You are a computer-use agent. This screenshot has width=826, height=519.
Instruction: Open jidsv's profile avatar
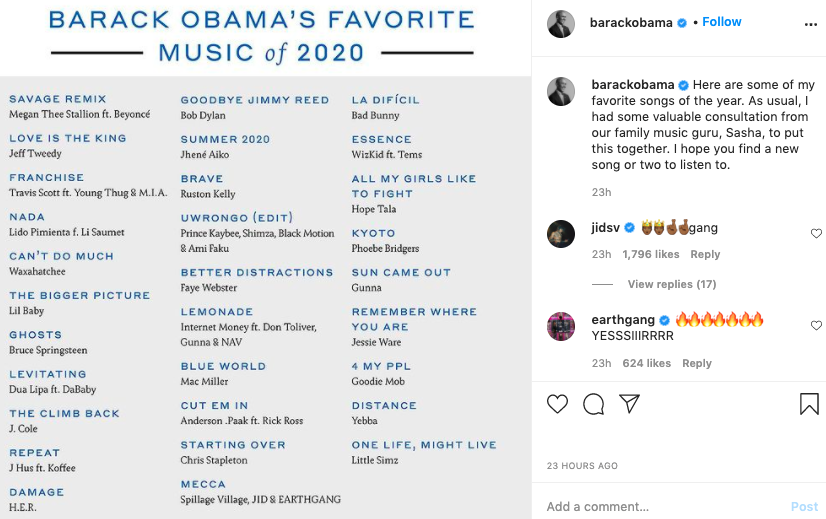(560, 233)
